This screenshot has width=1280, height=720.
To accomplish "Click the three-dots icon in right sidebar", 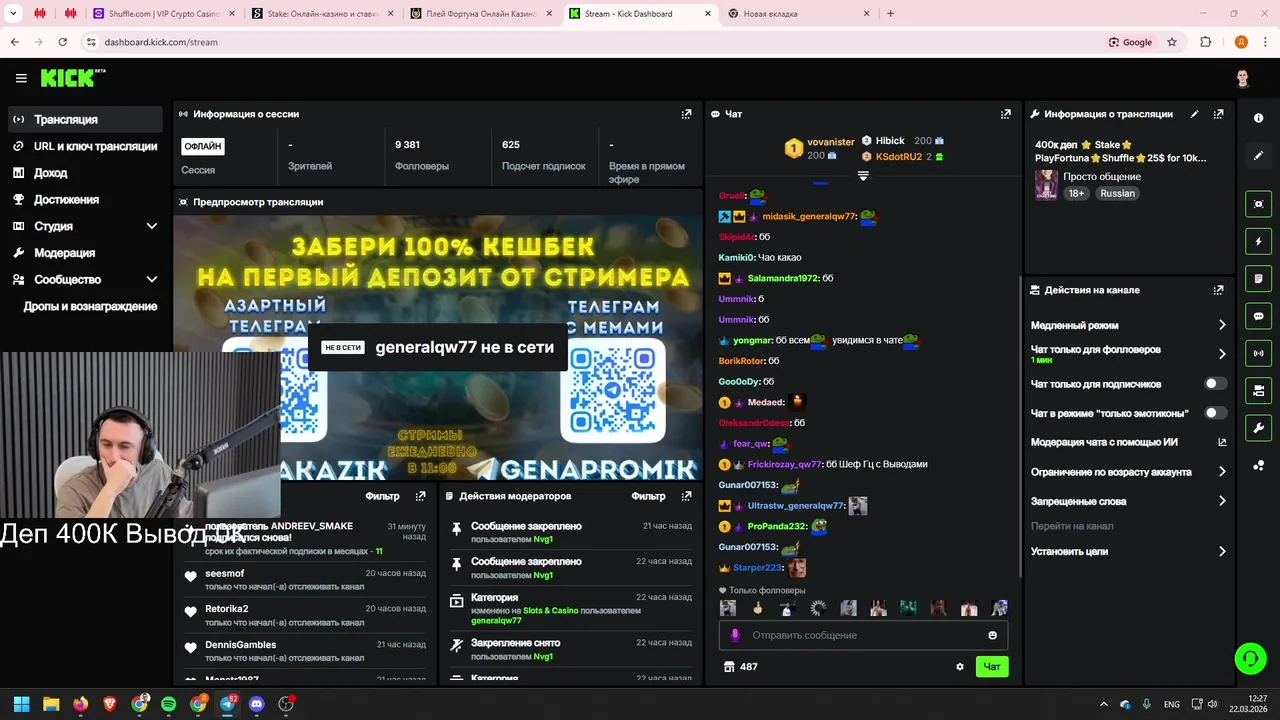I will (1259, 465).
